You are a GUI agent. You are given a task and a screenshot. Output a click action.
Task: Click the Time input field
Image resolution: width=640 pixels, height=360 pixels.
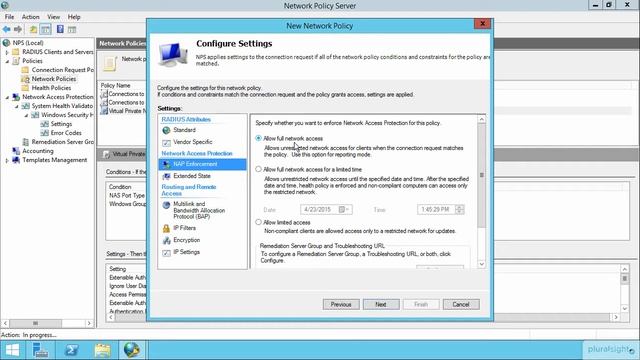(436, 209)
